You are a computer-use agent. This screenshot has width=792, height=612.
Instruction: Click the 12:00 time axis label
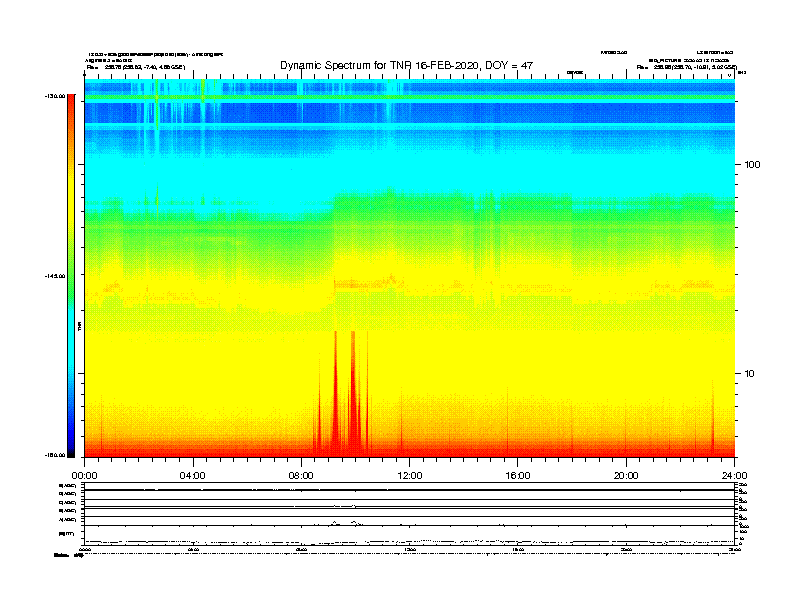click(x=410, y=476)
